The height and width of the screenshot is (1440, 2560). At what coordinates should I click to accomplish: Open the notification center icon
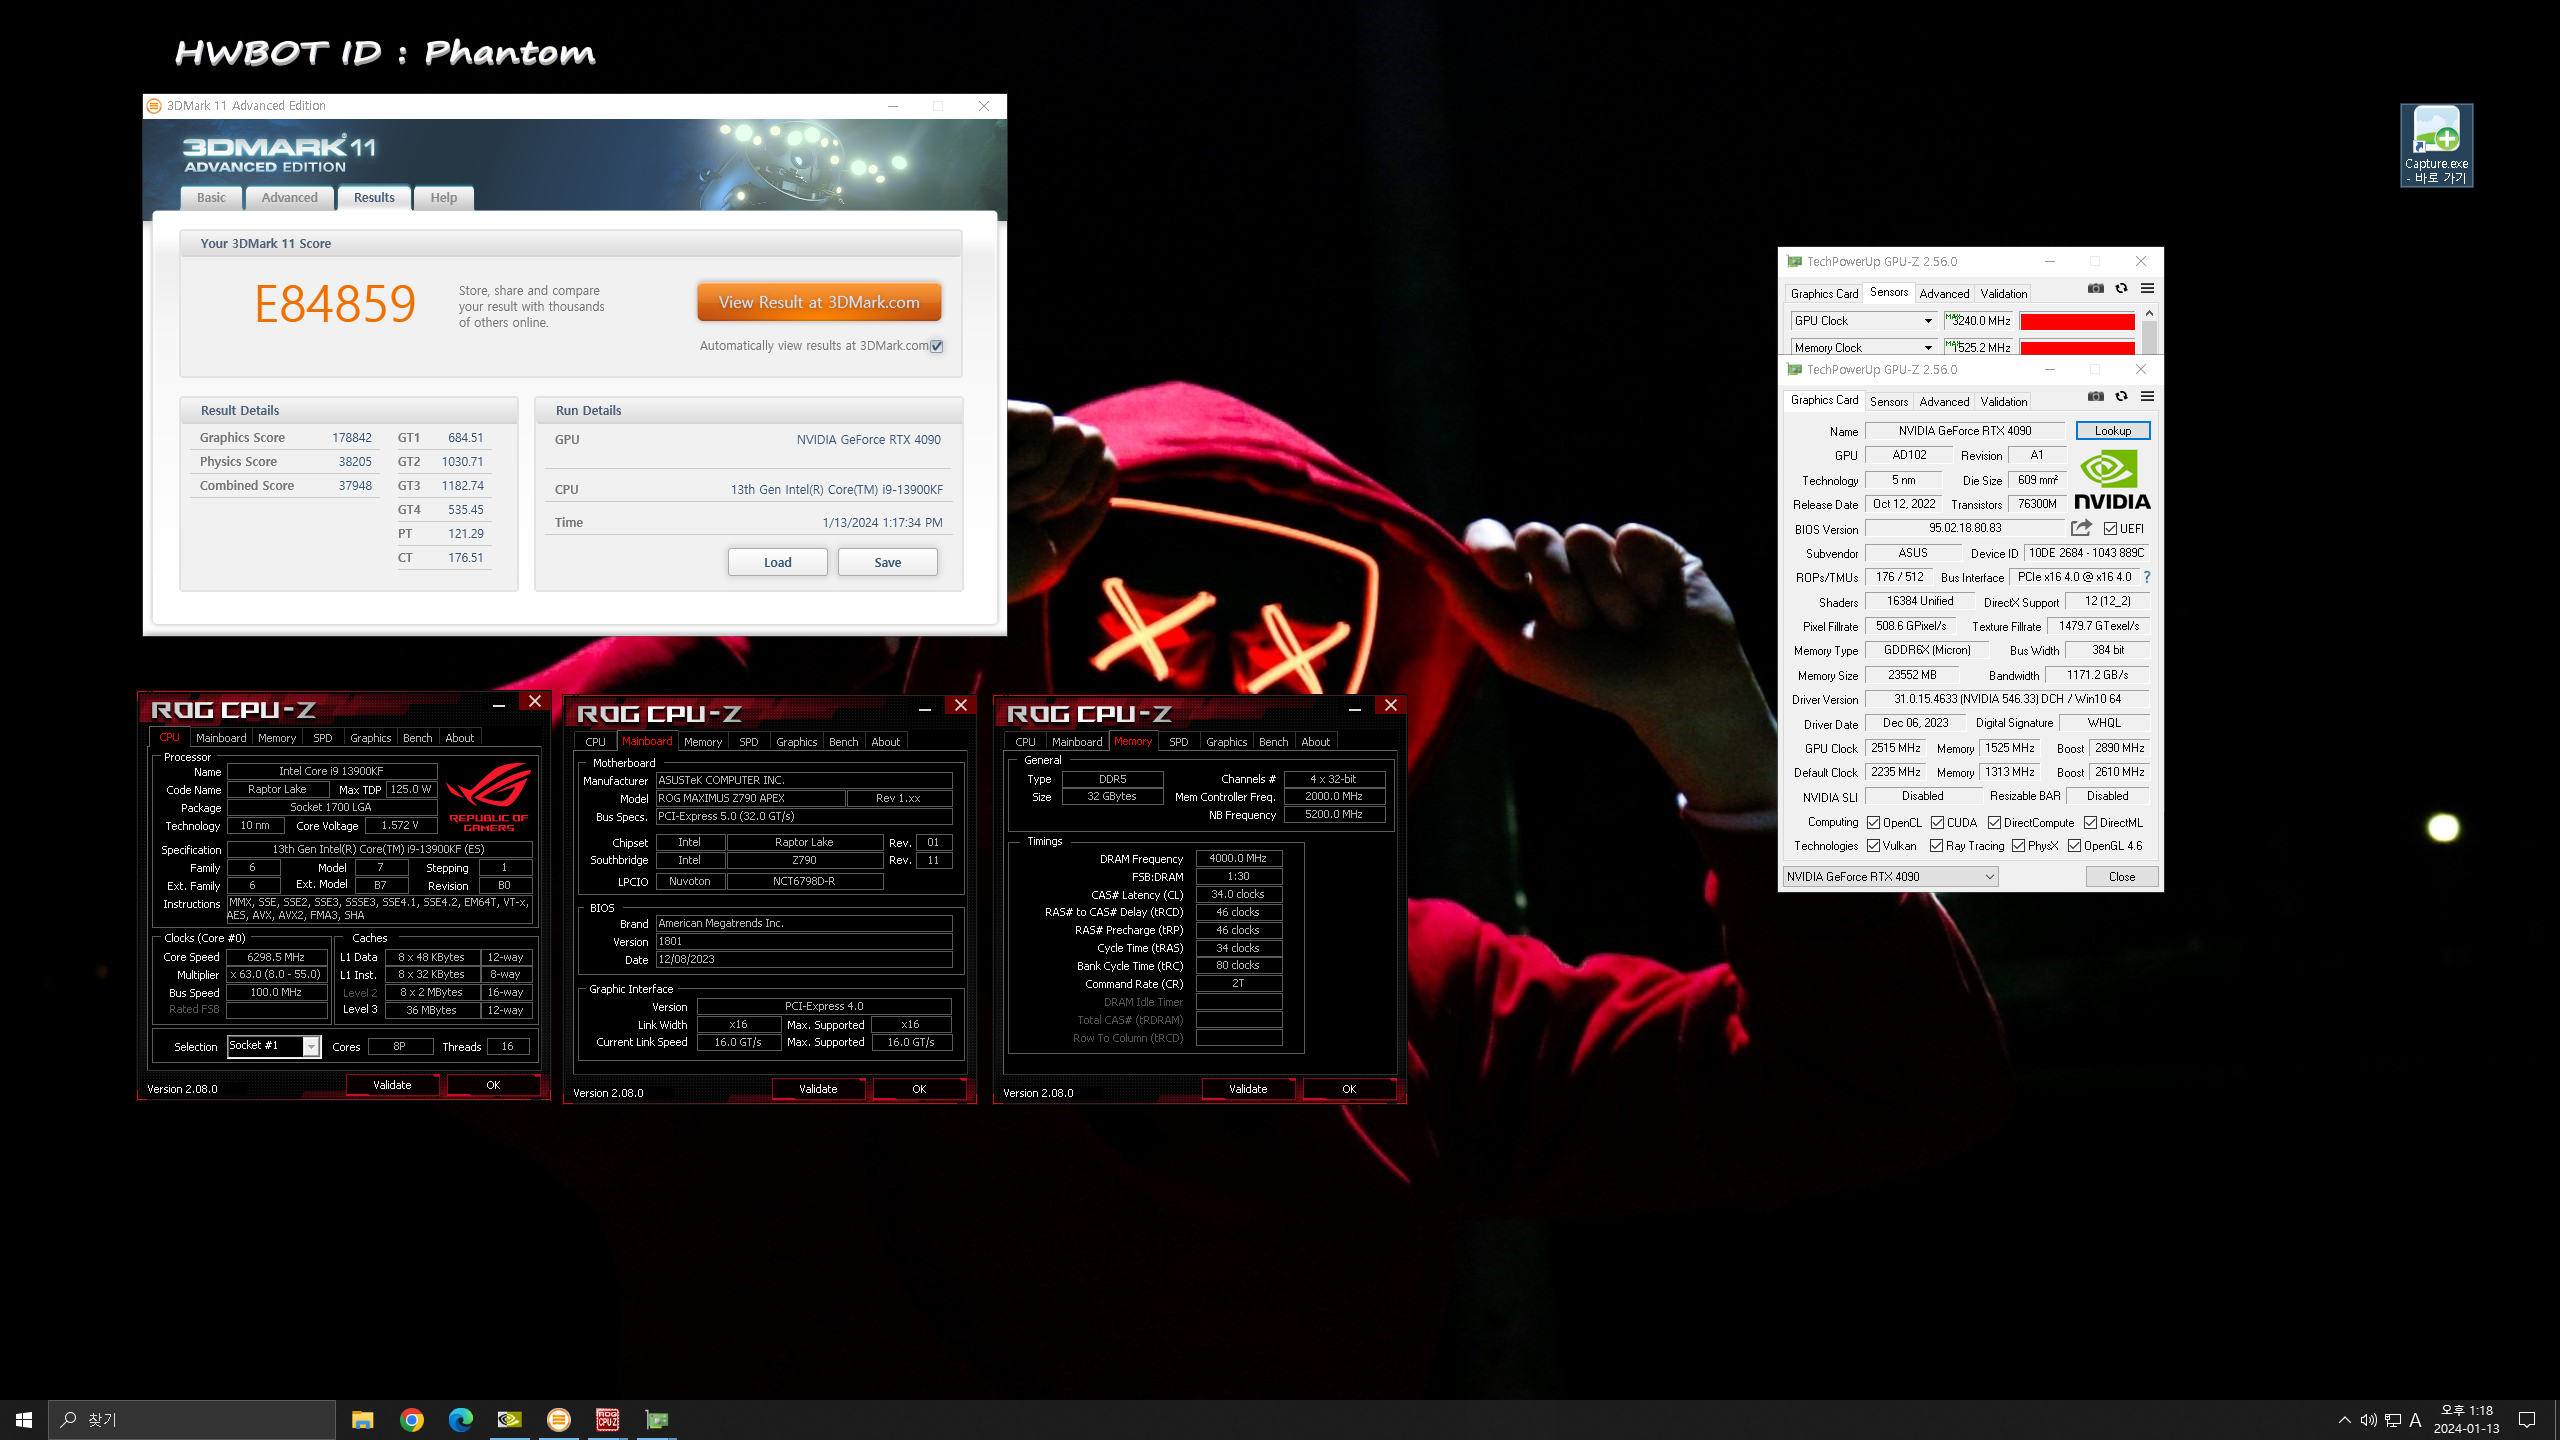coord(2527,1420)
